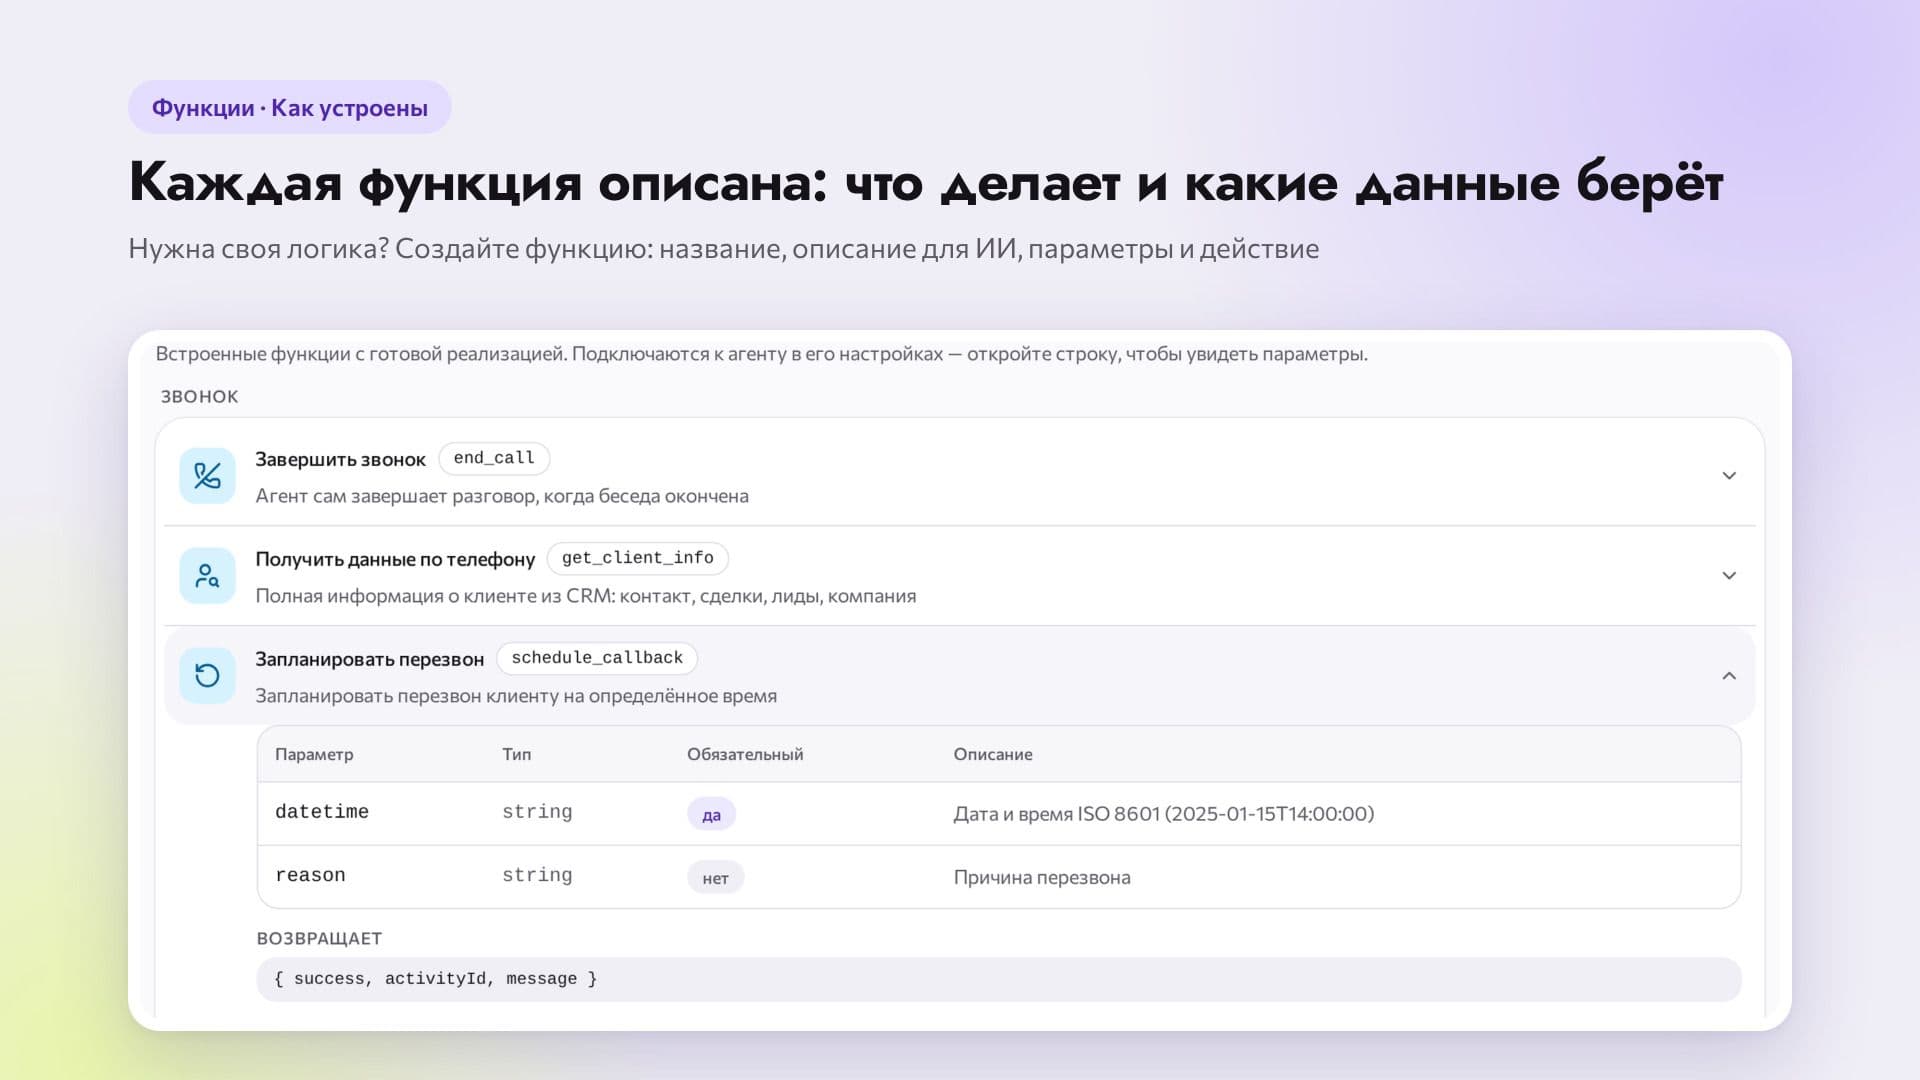The image size is (1920, 1080).
Task: Click the Функции · Как устроены tag
Action: click(x=290, y=107)
